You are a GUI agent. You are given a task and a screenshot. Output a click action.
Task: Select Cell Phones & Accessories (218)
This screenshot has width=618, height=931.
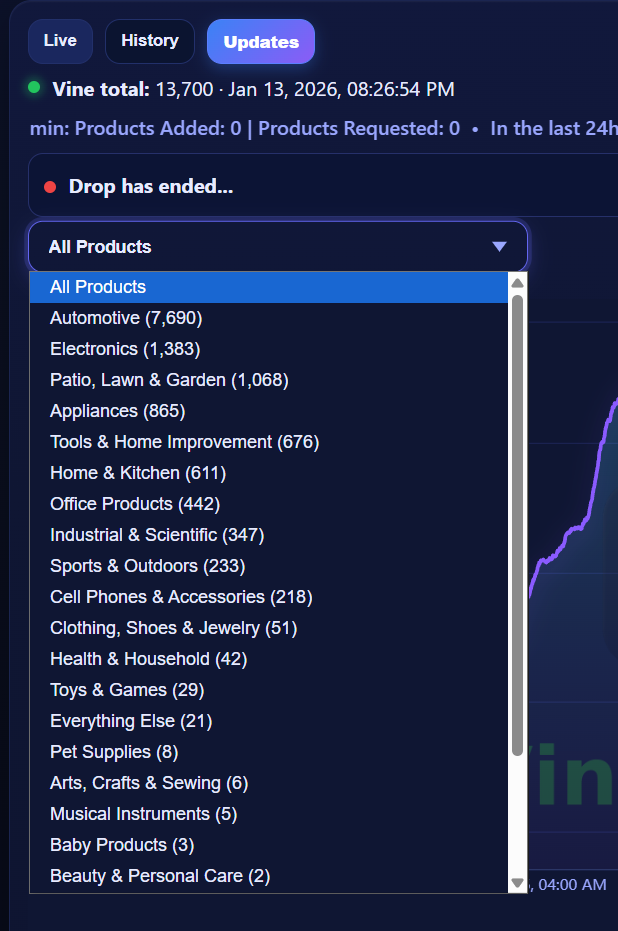(269, 597)
